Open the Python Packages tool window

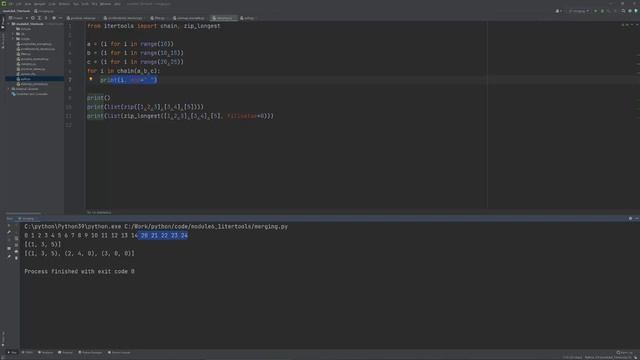click(90, 352)
